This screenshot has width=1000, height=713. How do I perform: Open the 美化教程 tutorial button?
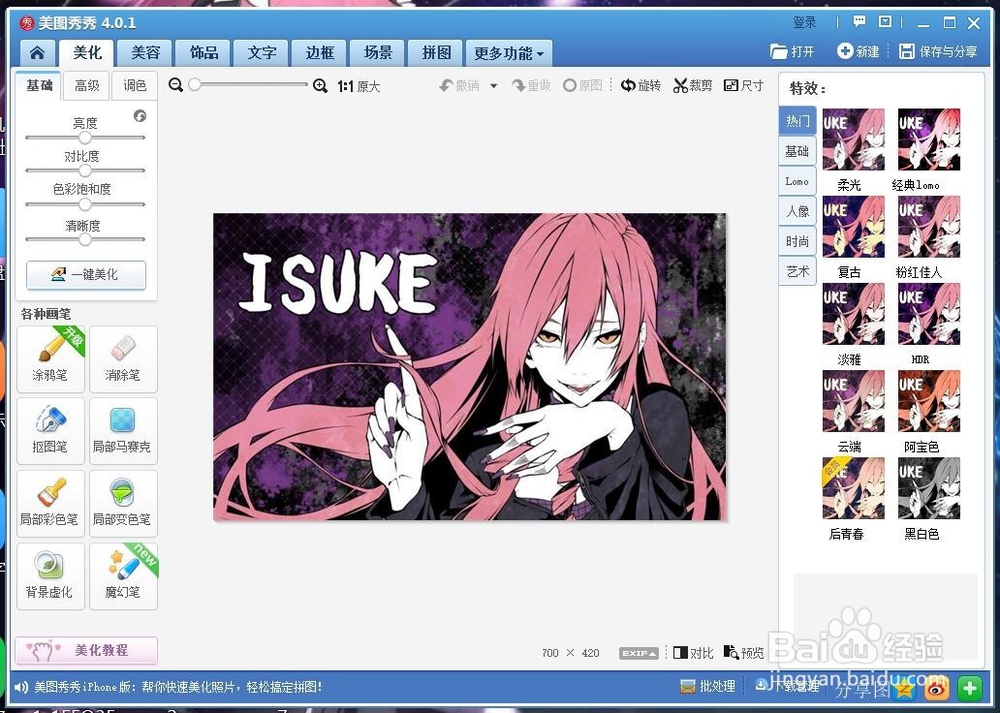click(86, 651)
